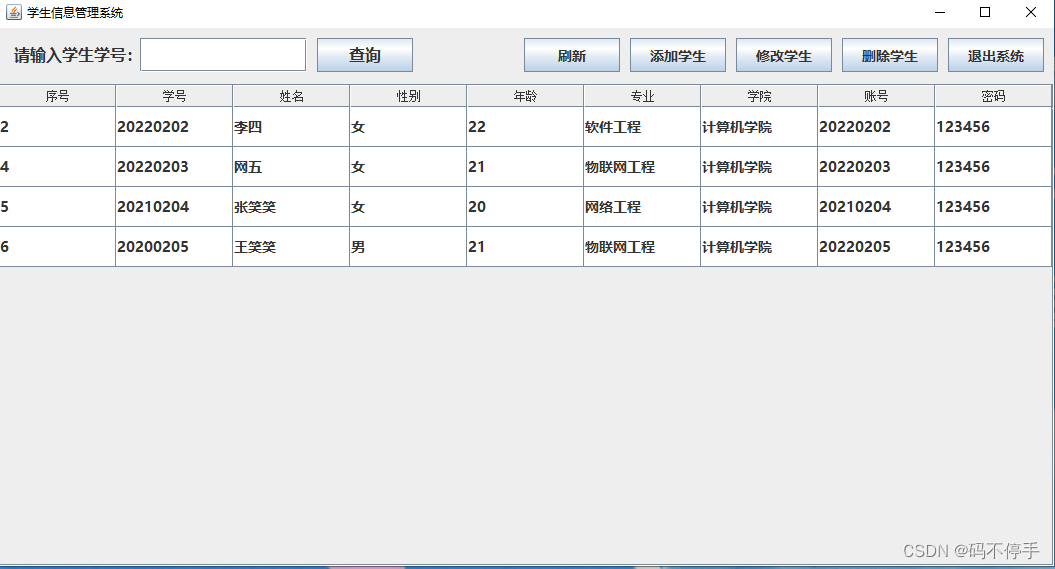Click the 删除学生 delete student button
This screenshot has height=569, width=1055.
point(889,55)
